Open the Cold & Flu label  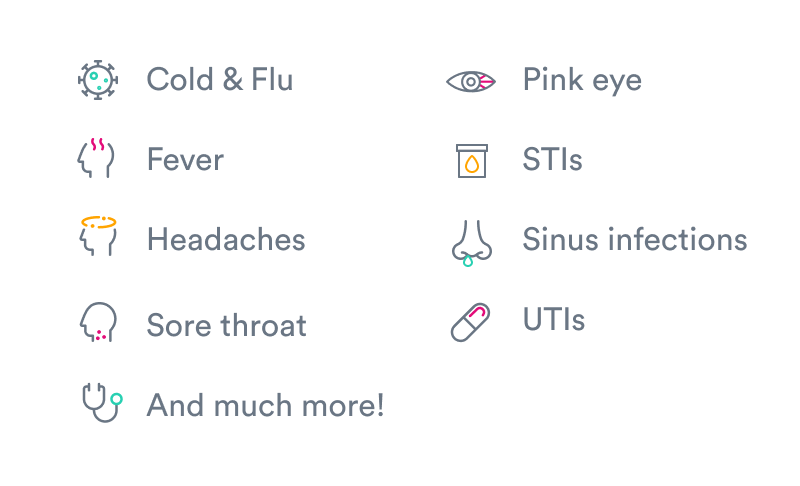[x=220, y=80]
